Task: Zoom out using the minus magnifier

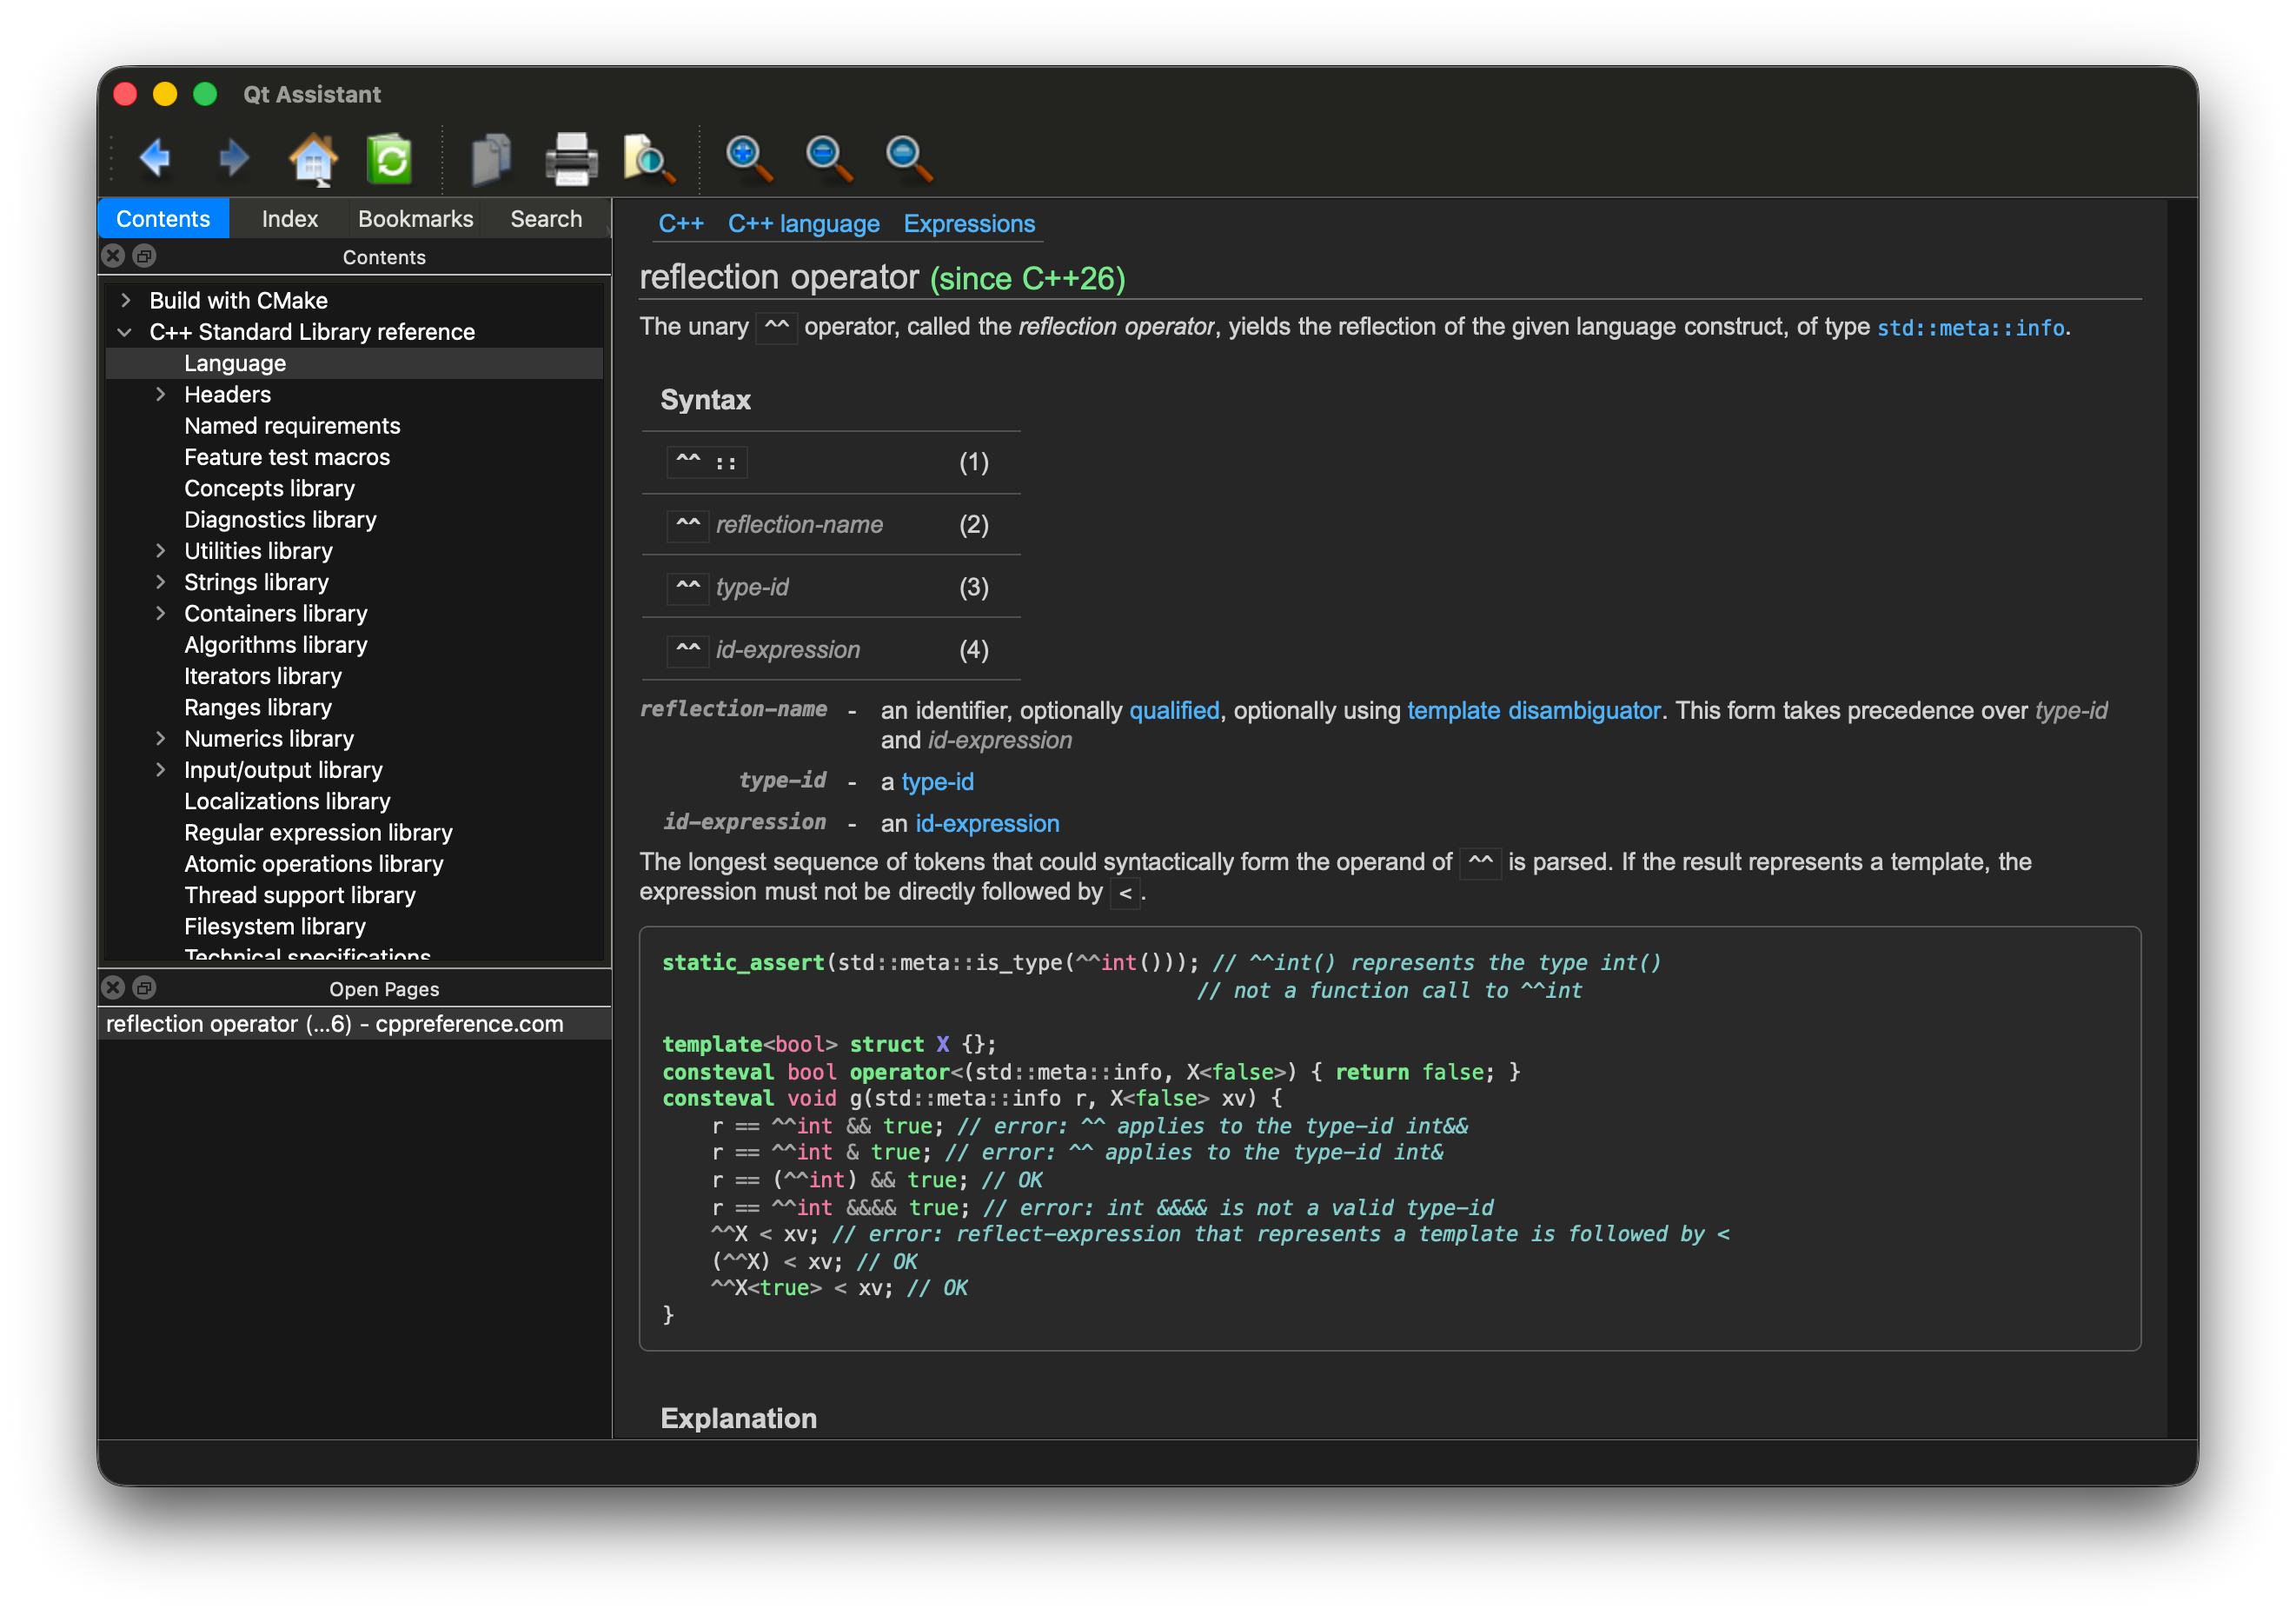Action: [829, 158]
